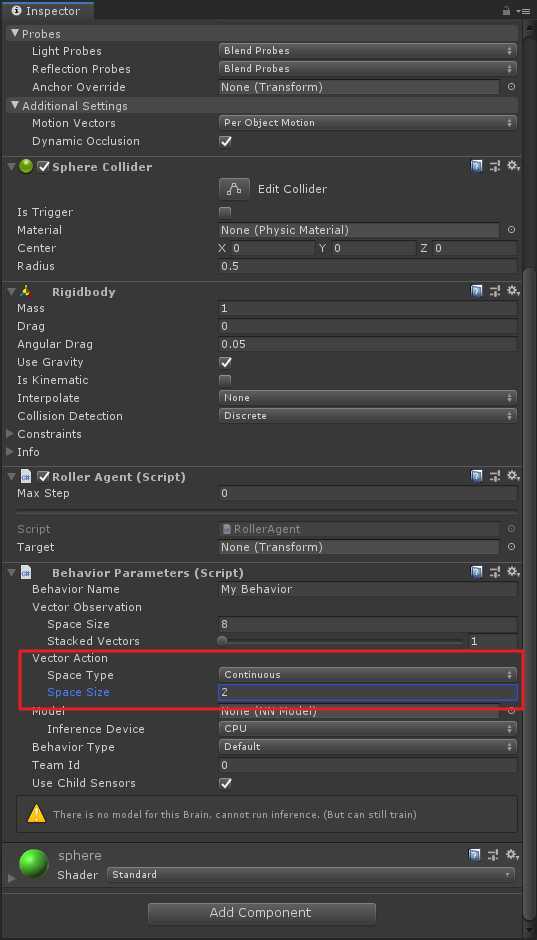Click the Behavior Name field
The image size is (537, 940).
(x=367, y=589)
